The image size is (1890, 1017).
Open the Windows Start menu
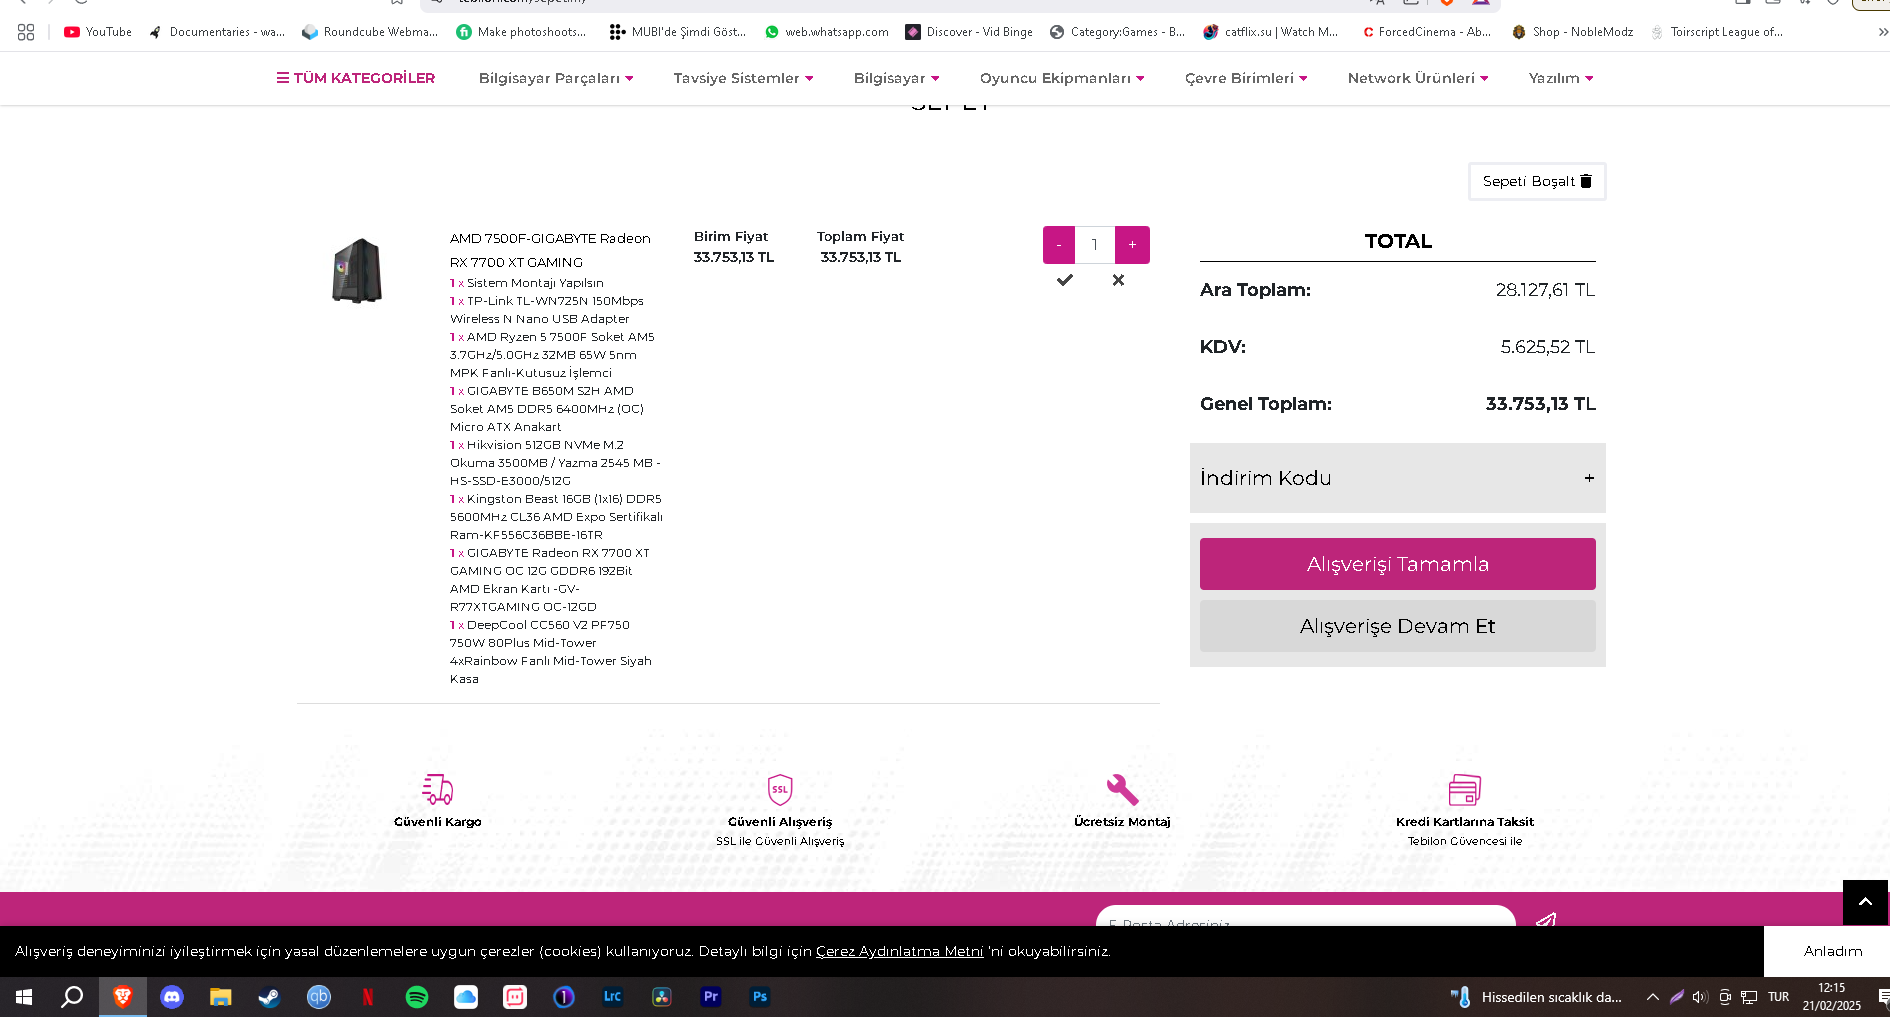(x=24, y=997)
